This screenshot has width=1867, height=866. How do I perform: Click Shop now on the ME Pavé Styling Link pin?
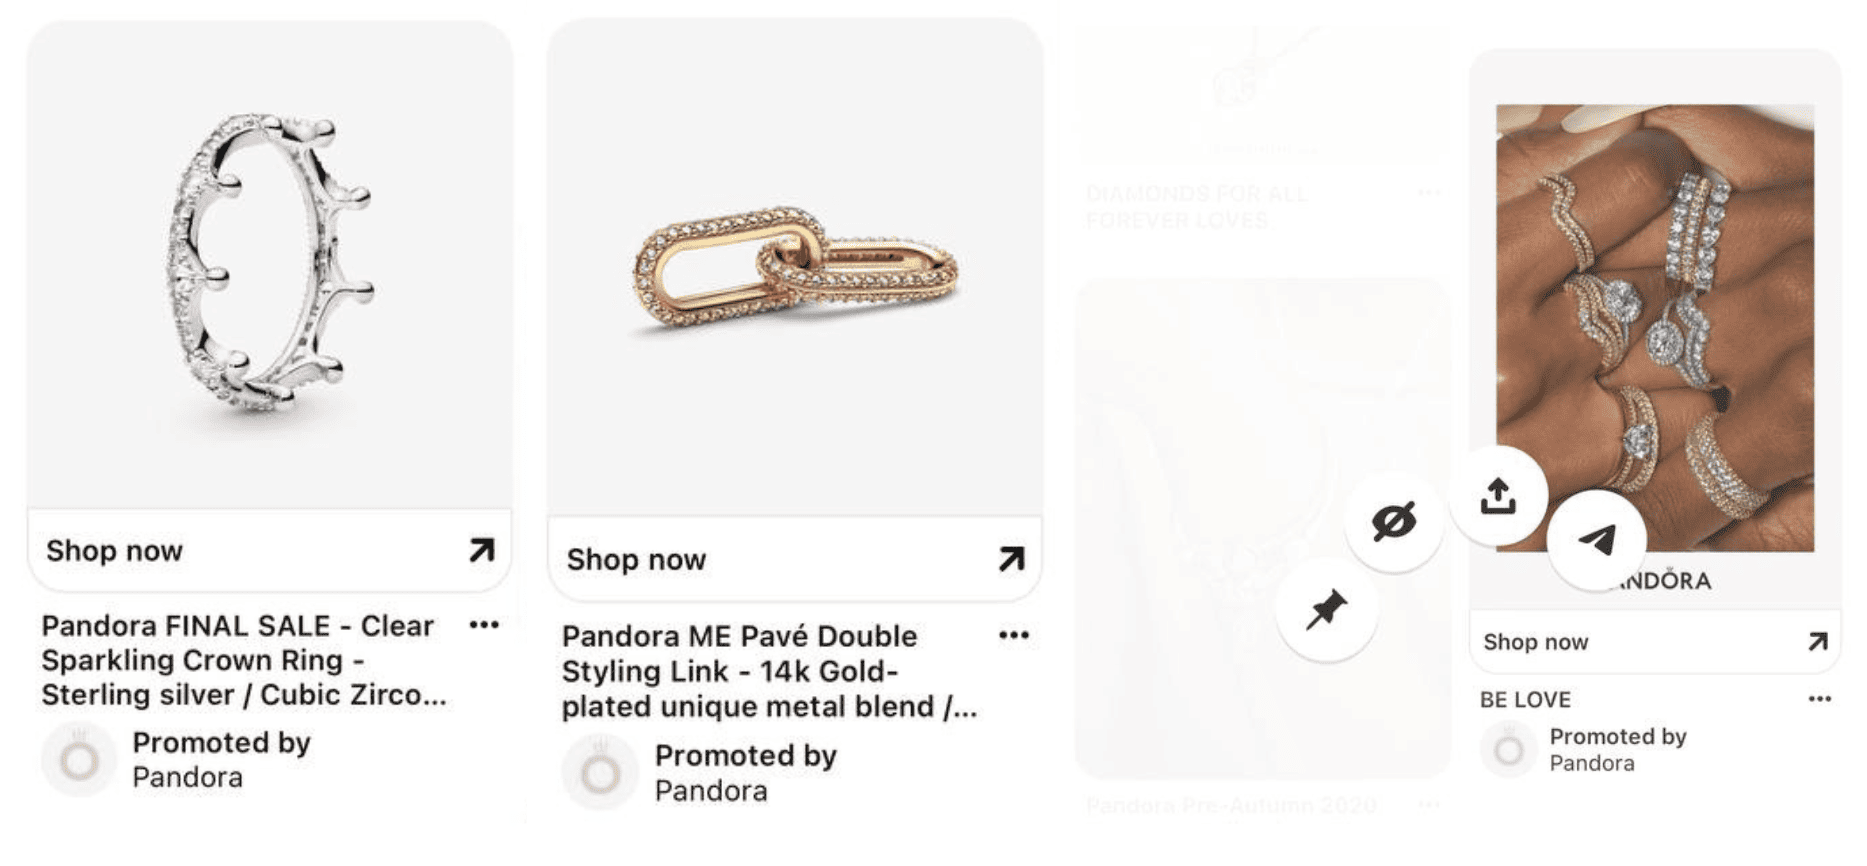637,560
